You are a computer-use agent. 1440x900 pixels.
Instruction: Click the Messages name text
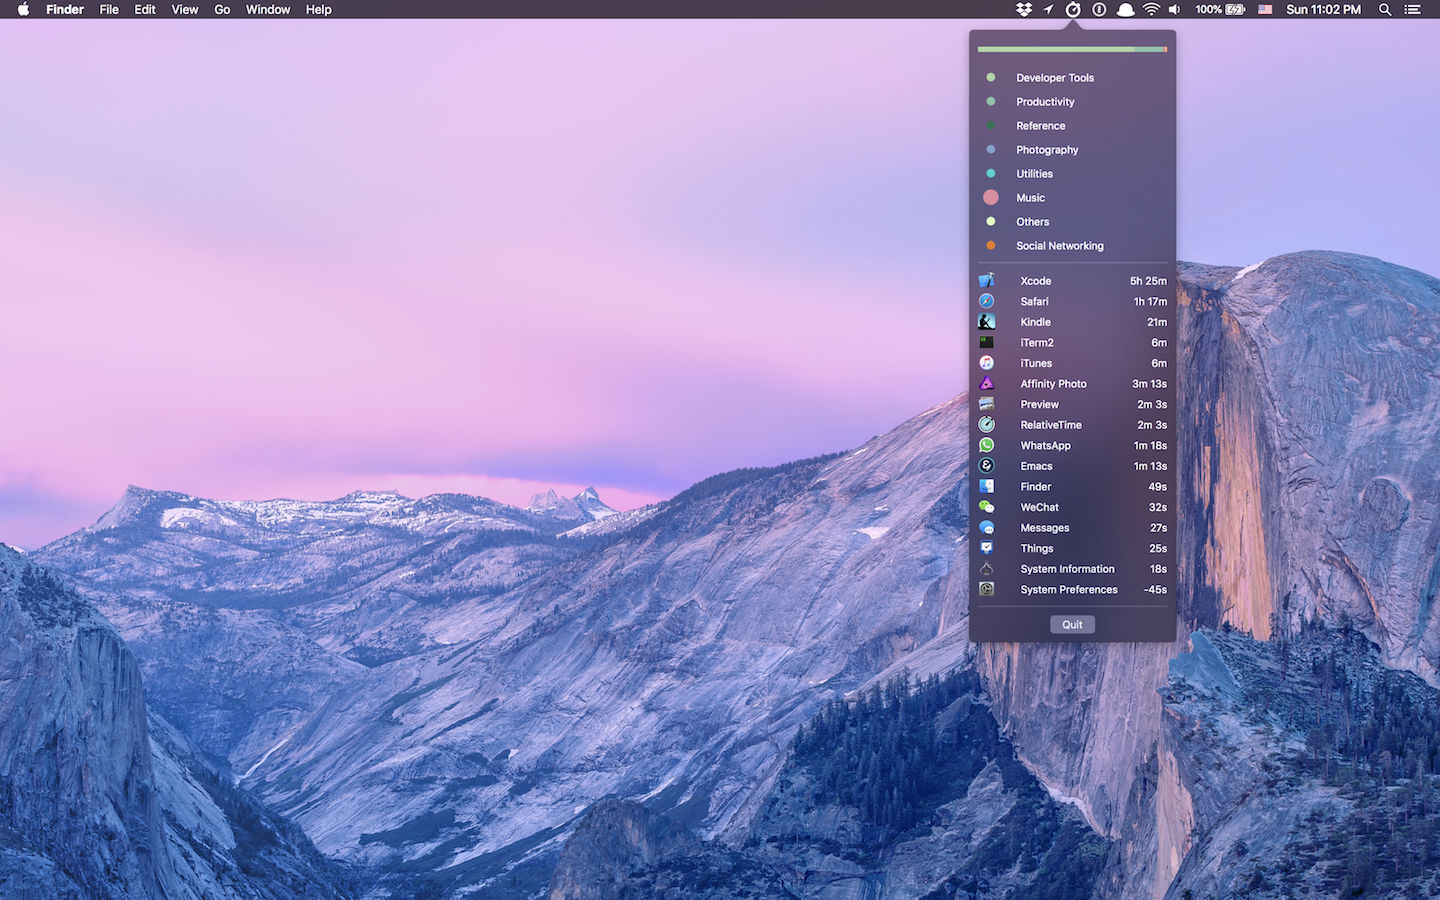[1044, 528]
